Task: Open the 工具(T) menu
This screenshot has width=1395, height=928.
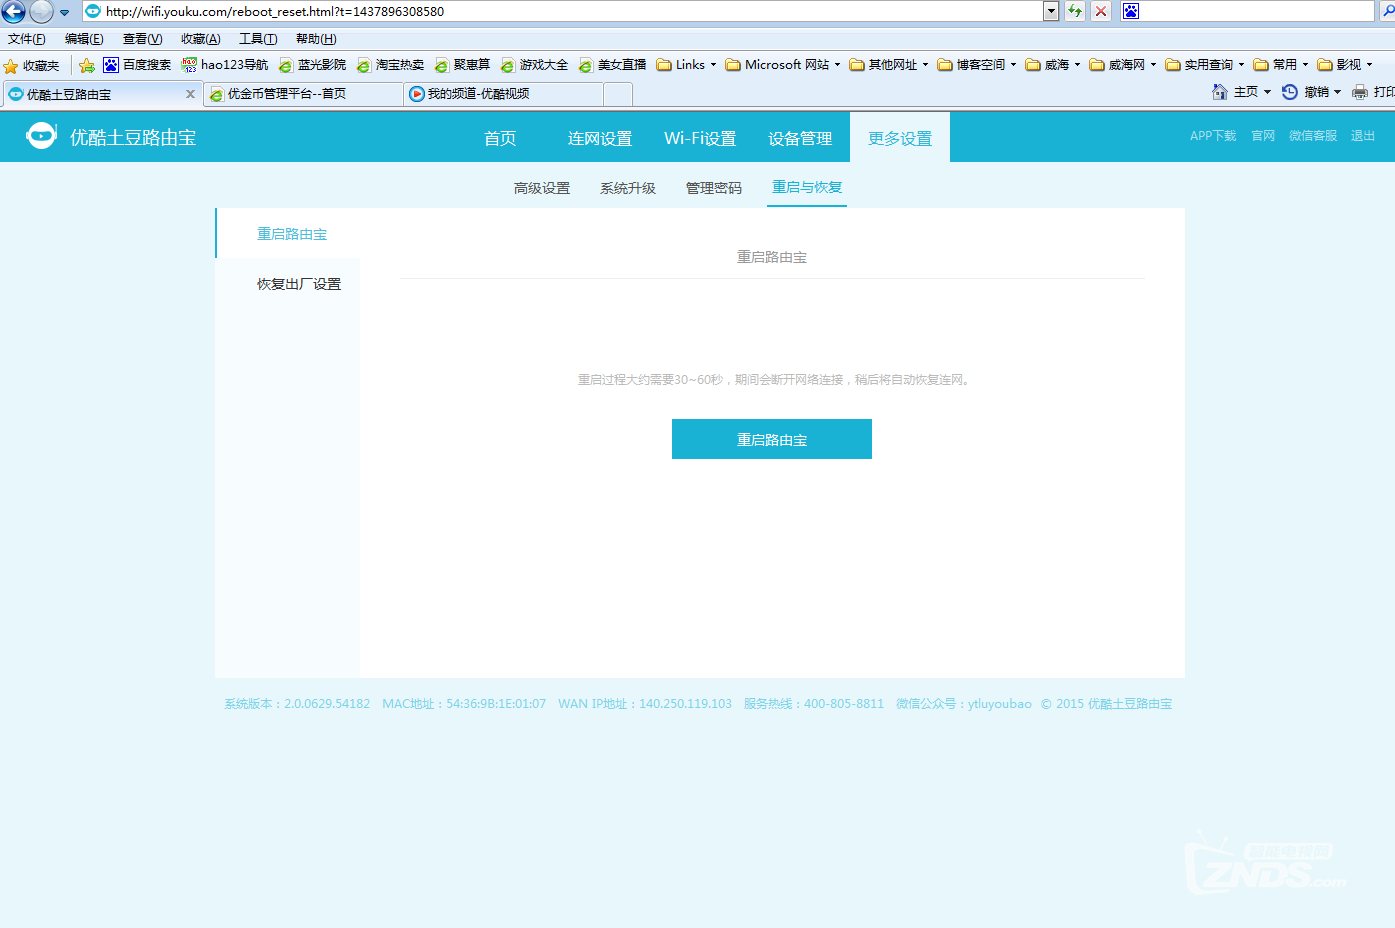Action: coord(258,39)
